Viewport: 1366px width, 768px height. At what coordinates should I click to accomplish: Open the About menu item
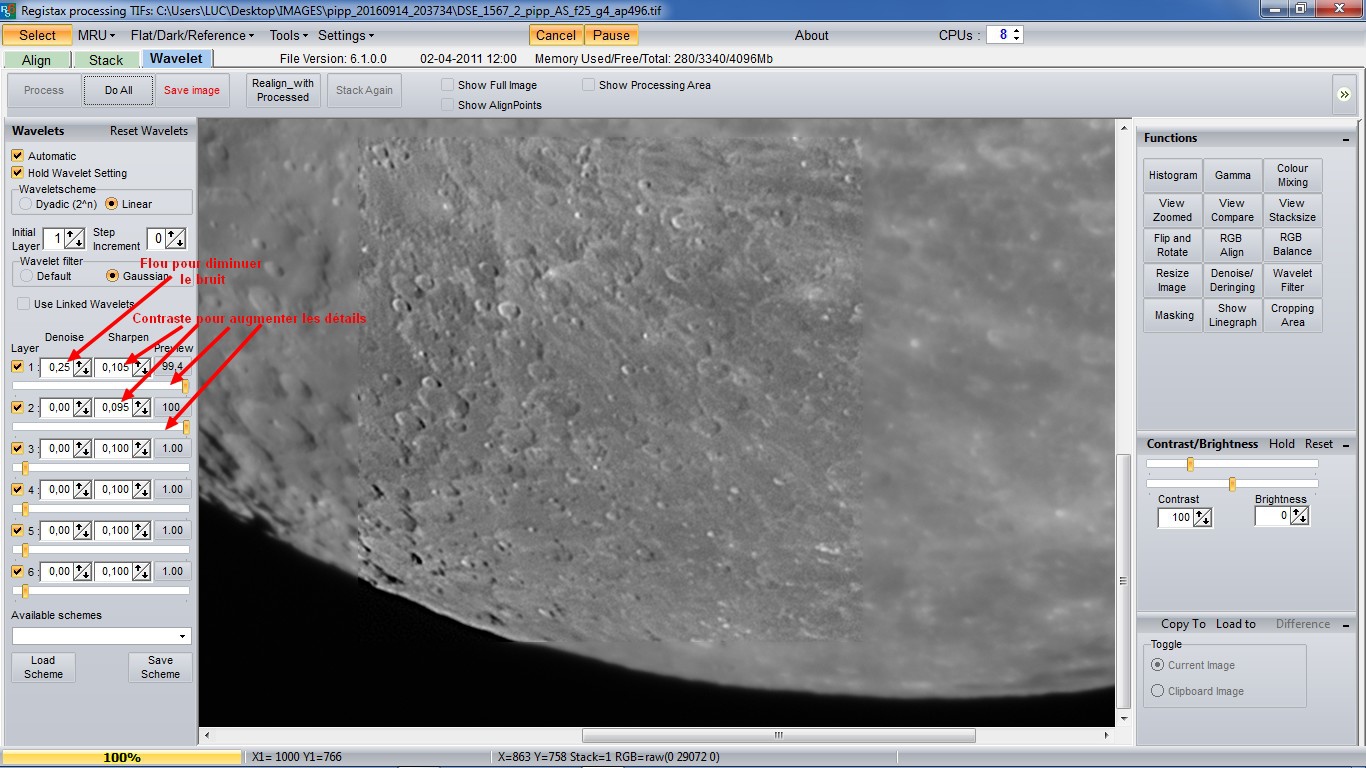[812, 35]
